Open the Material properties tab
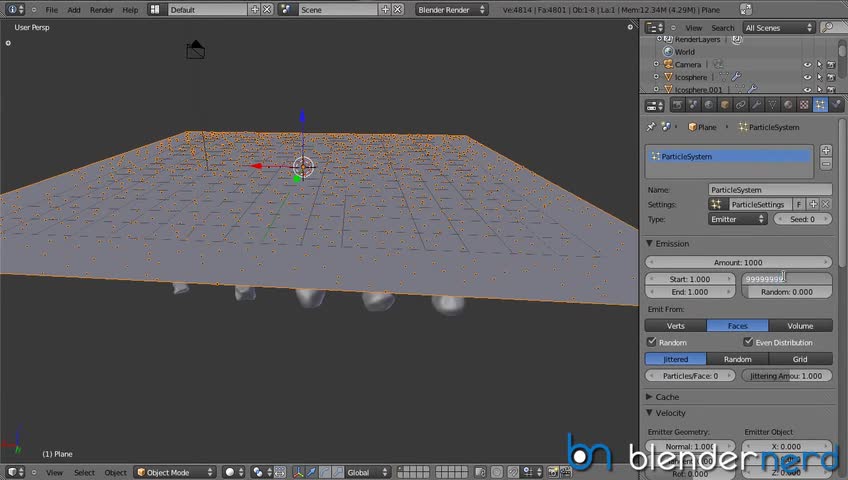848x480 pixels. point(788,105)
